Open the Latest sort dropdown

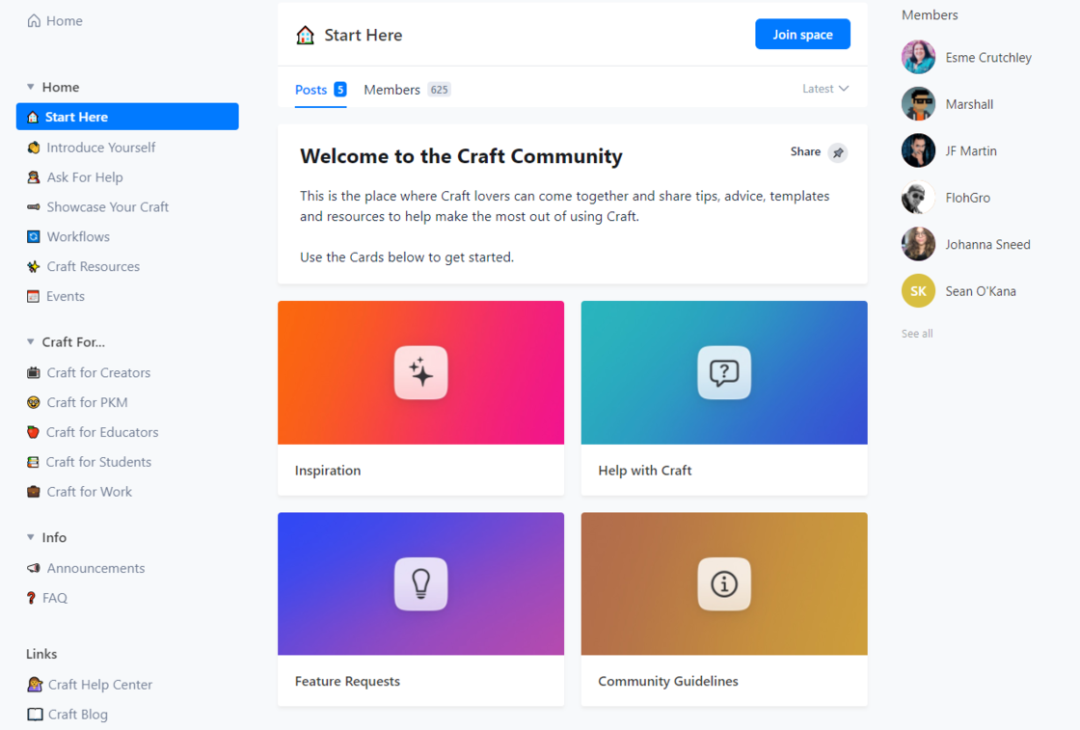825,89
